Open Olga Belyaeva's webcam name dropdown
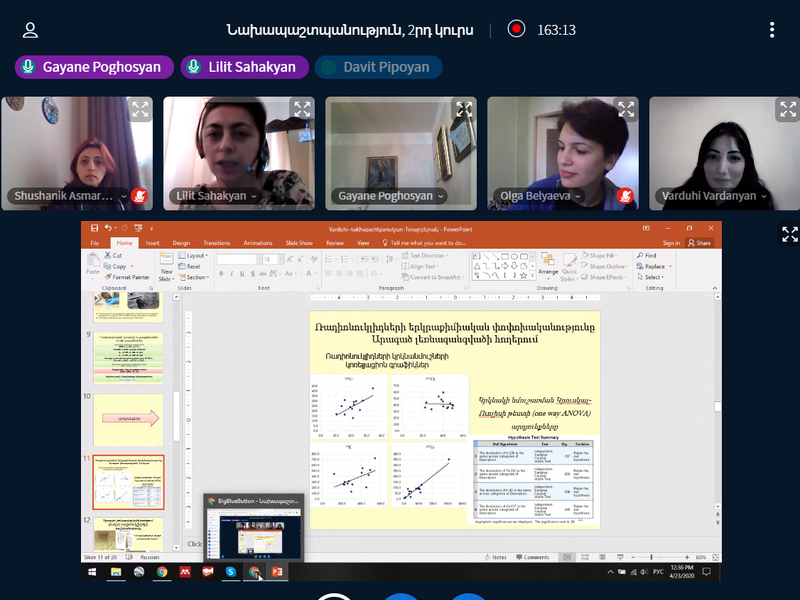 coord(540,196)
